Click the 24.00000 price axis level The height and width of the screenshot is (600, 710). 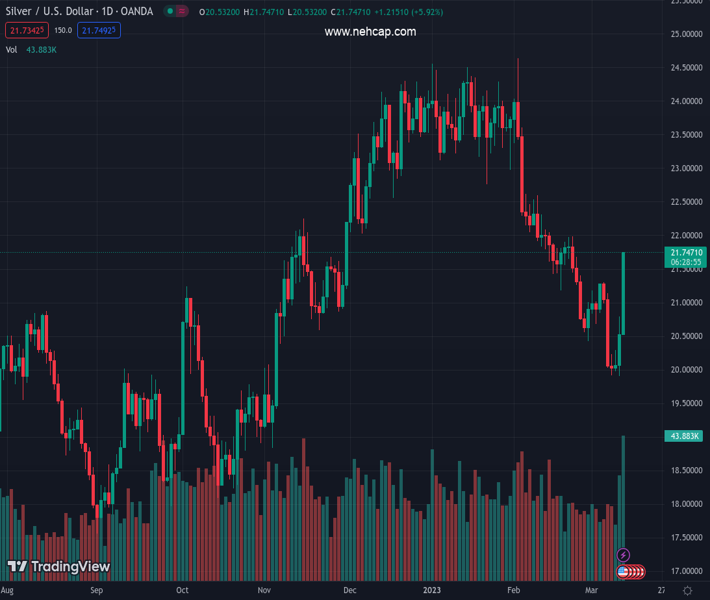[x=686, y=101]
